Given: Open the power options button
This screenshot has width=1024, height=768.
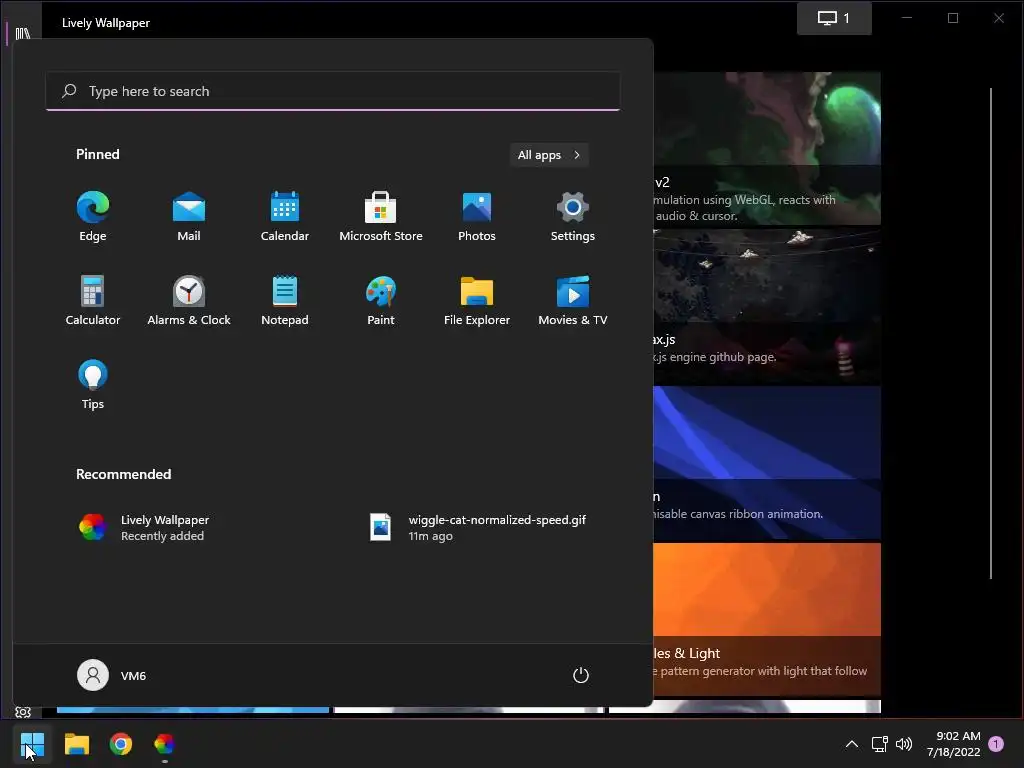Looking at the screenshot, I should 581,675.
